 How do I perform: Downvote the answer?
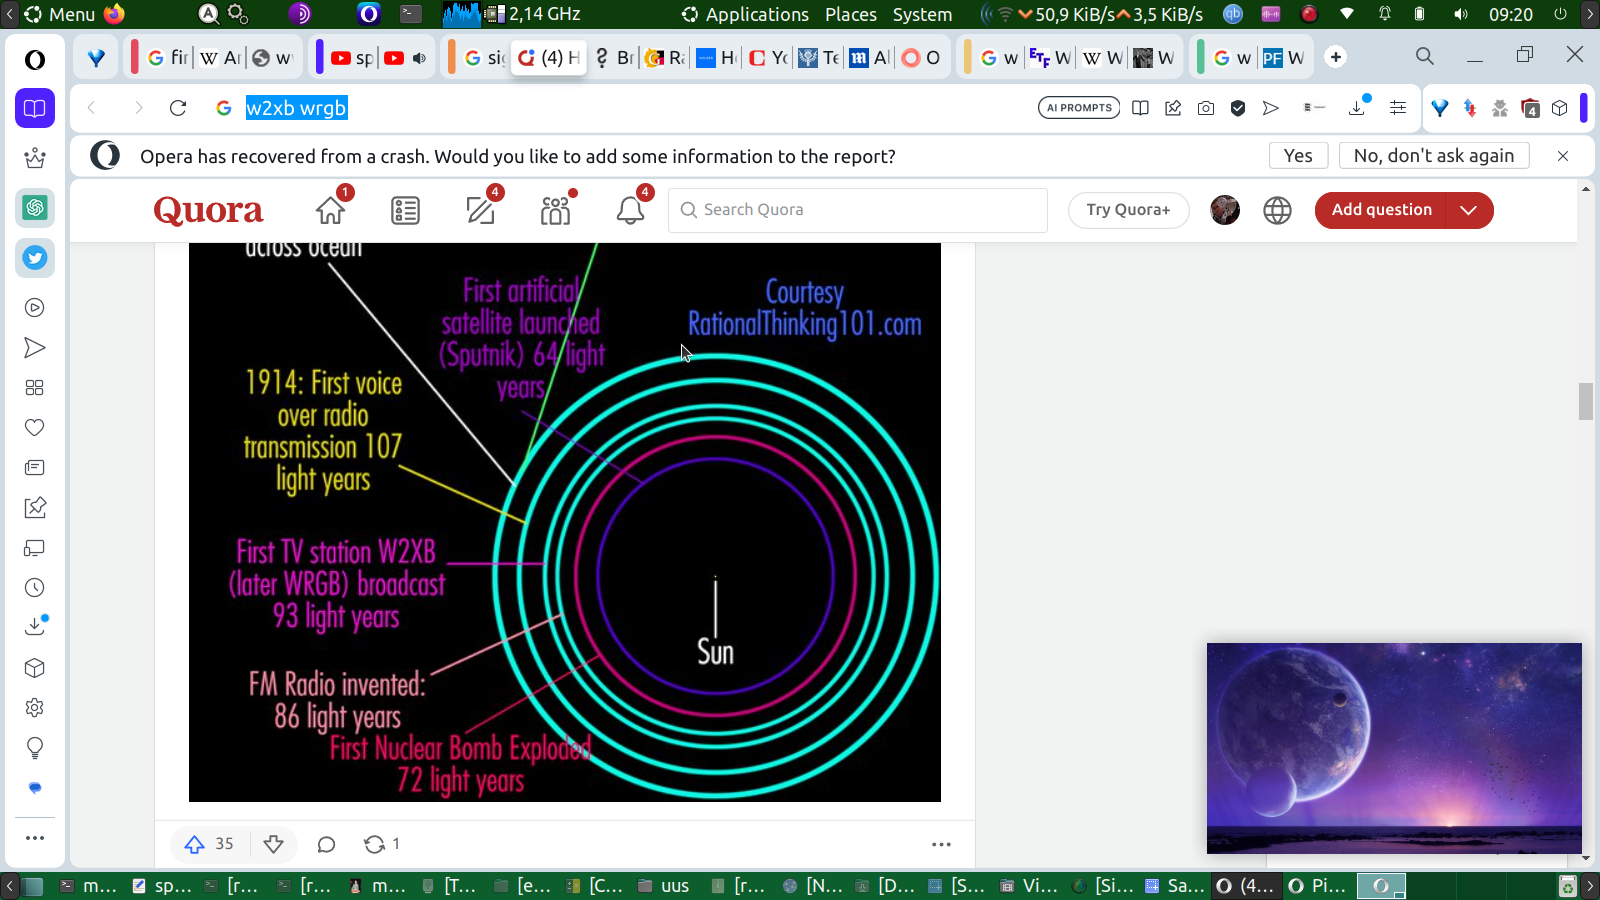[273, 844]
